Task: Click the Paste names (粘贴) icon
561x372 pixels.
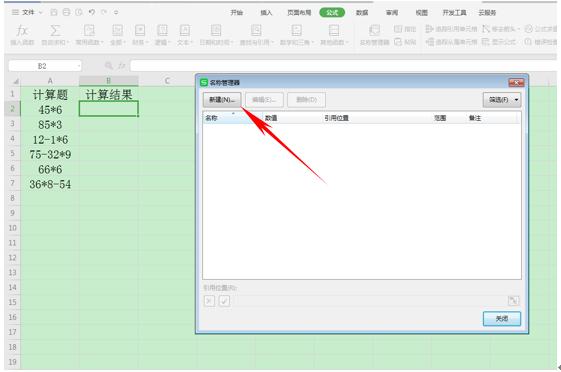Action: point(398,42)
